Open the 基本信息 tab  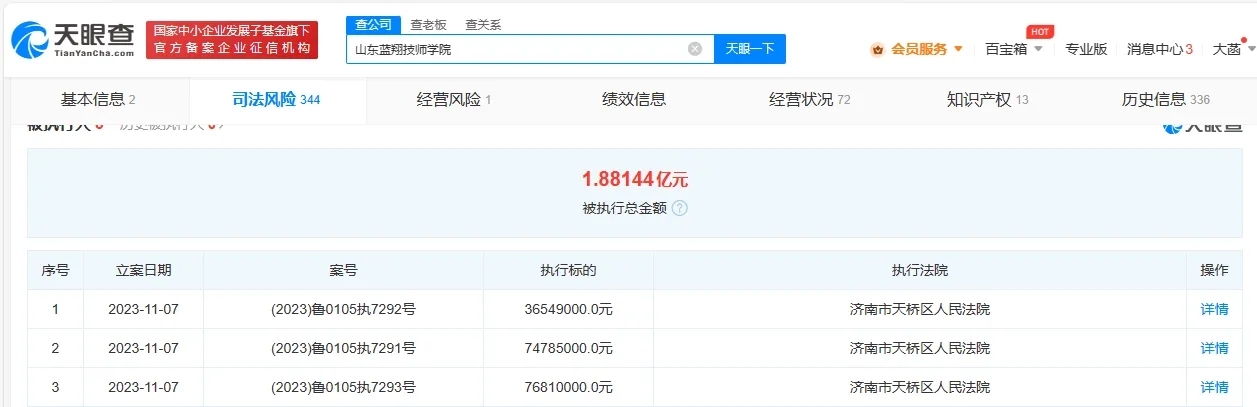[x=98, y=99]
